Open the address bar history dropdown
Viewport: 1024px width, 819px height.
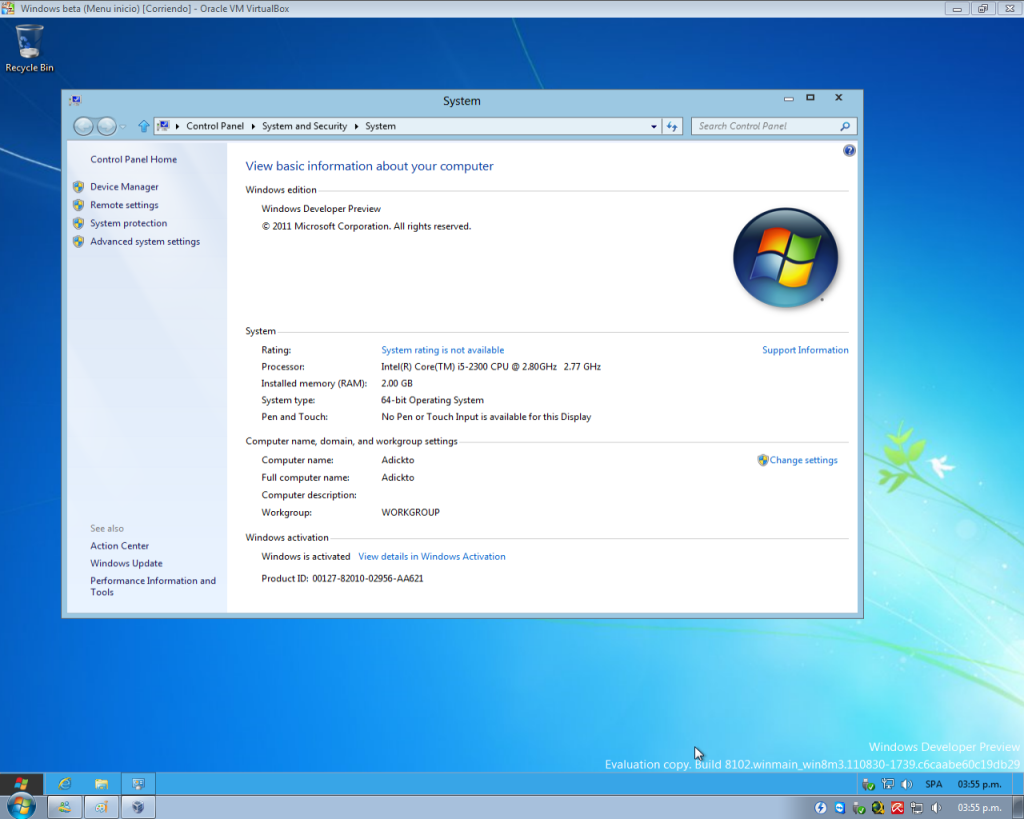point(654,127)
